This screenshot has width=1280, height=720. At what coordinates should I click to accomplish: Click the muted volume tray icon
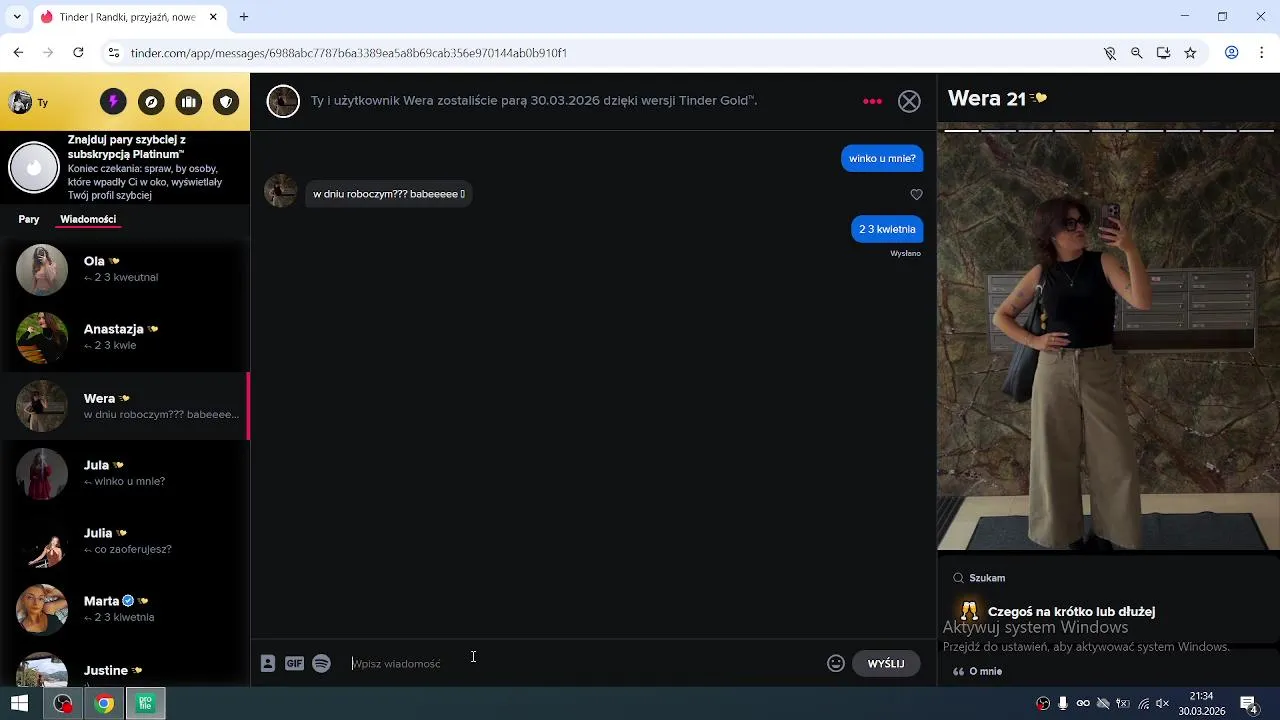click(1163, 704)
